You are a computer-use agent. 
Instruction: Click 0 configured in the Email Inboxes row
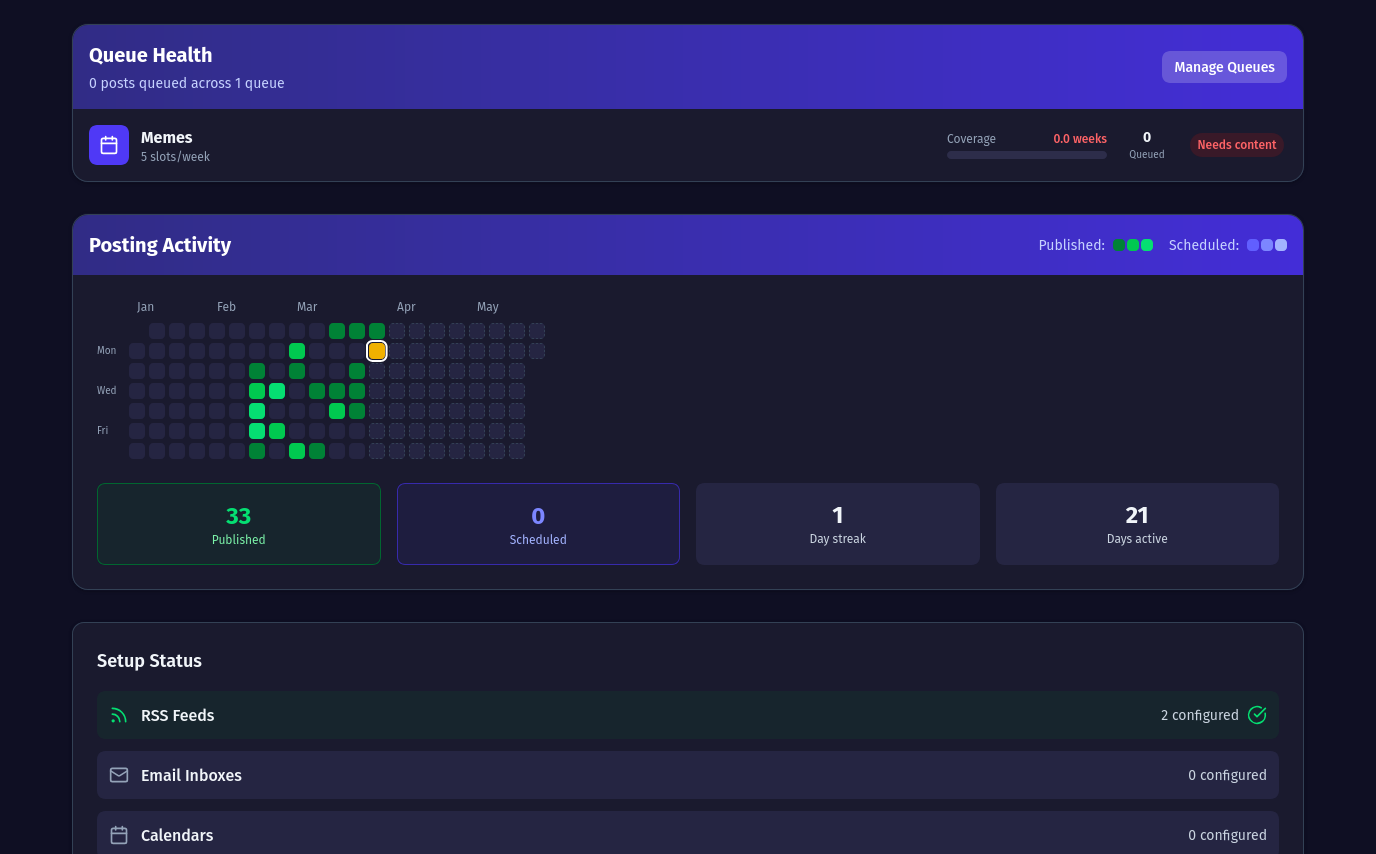tap(1227, 775)
